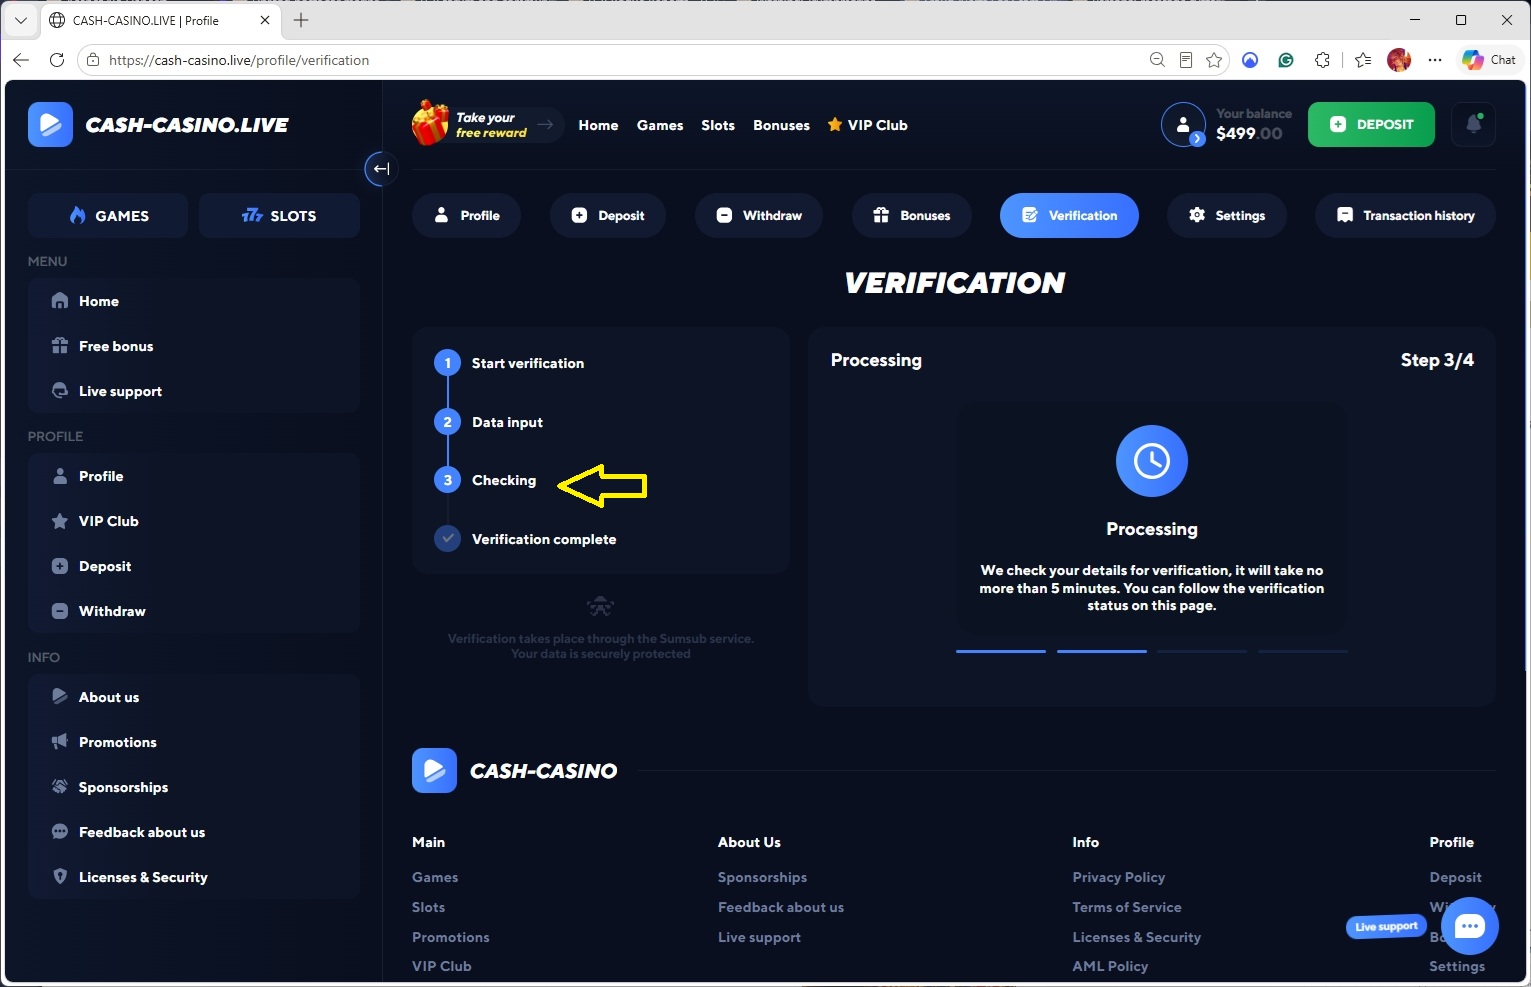Click the gift box free reward banner
The width and height of the screenshot is (1531, 987).
[x=486, y=125]
